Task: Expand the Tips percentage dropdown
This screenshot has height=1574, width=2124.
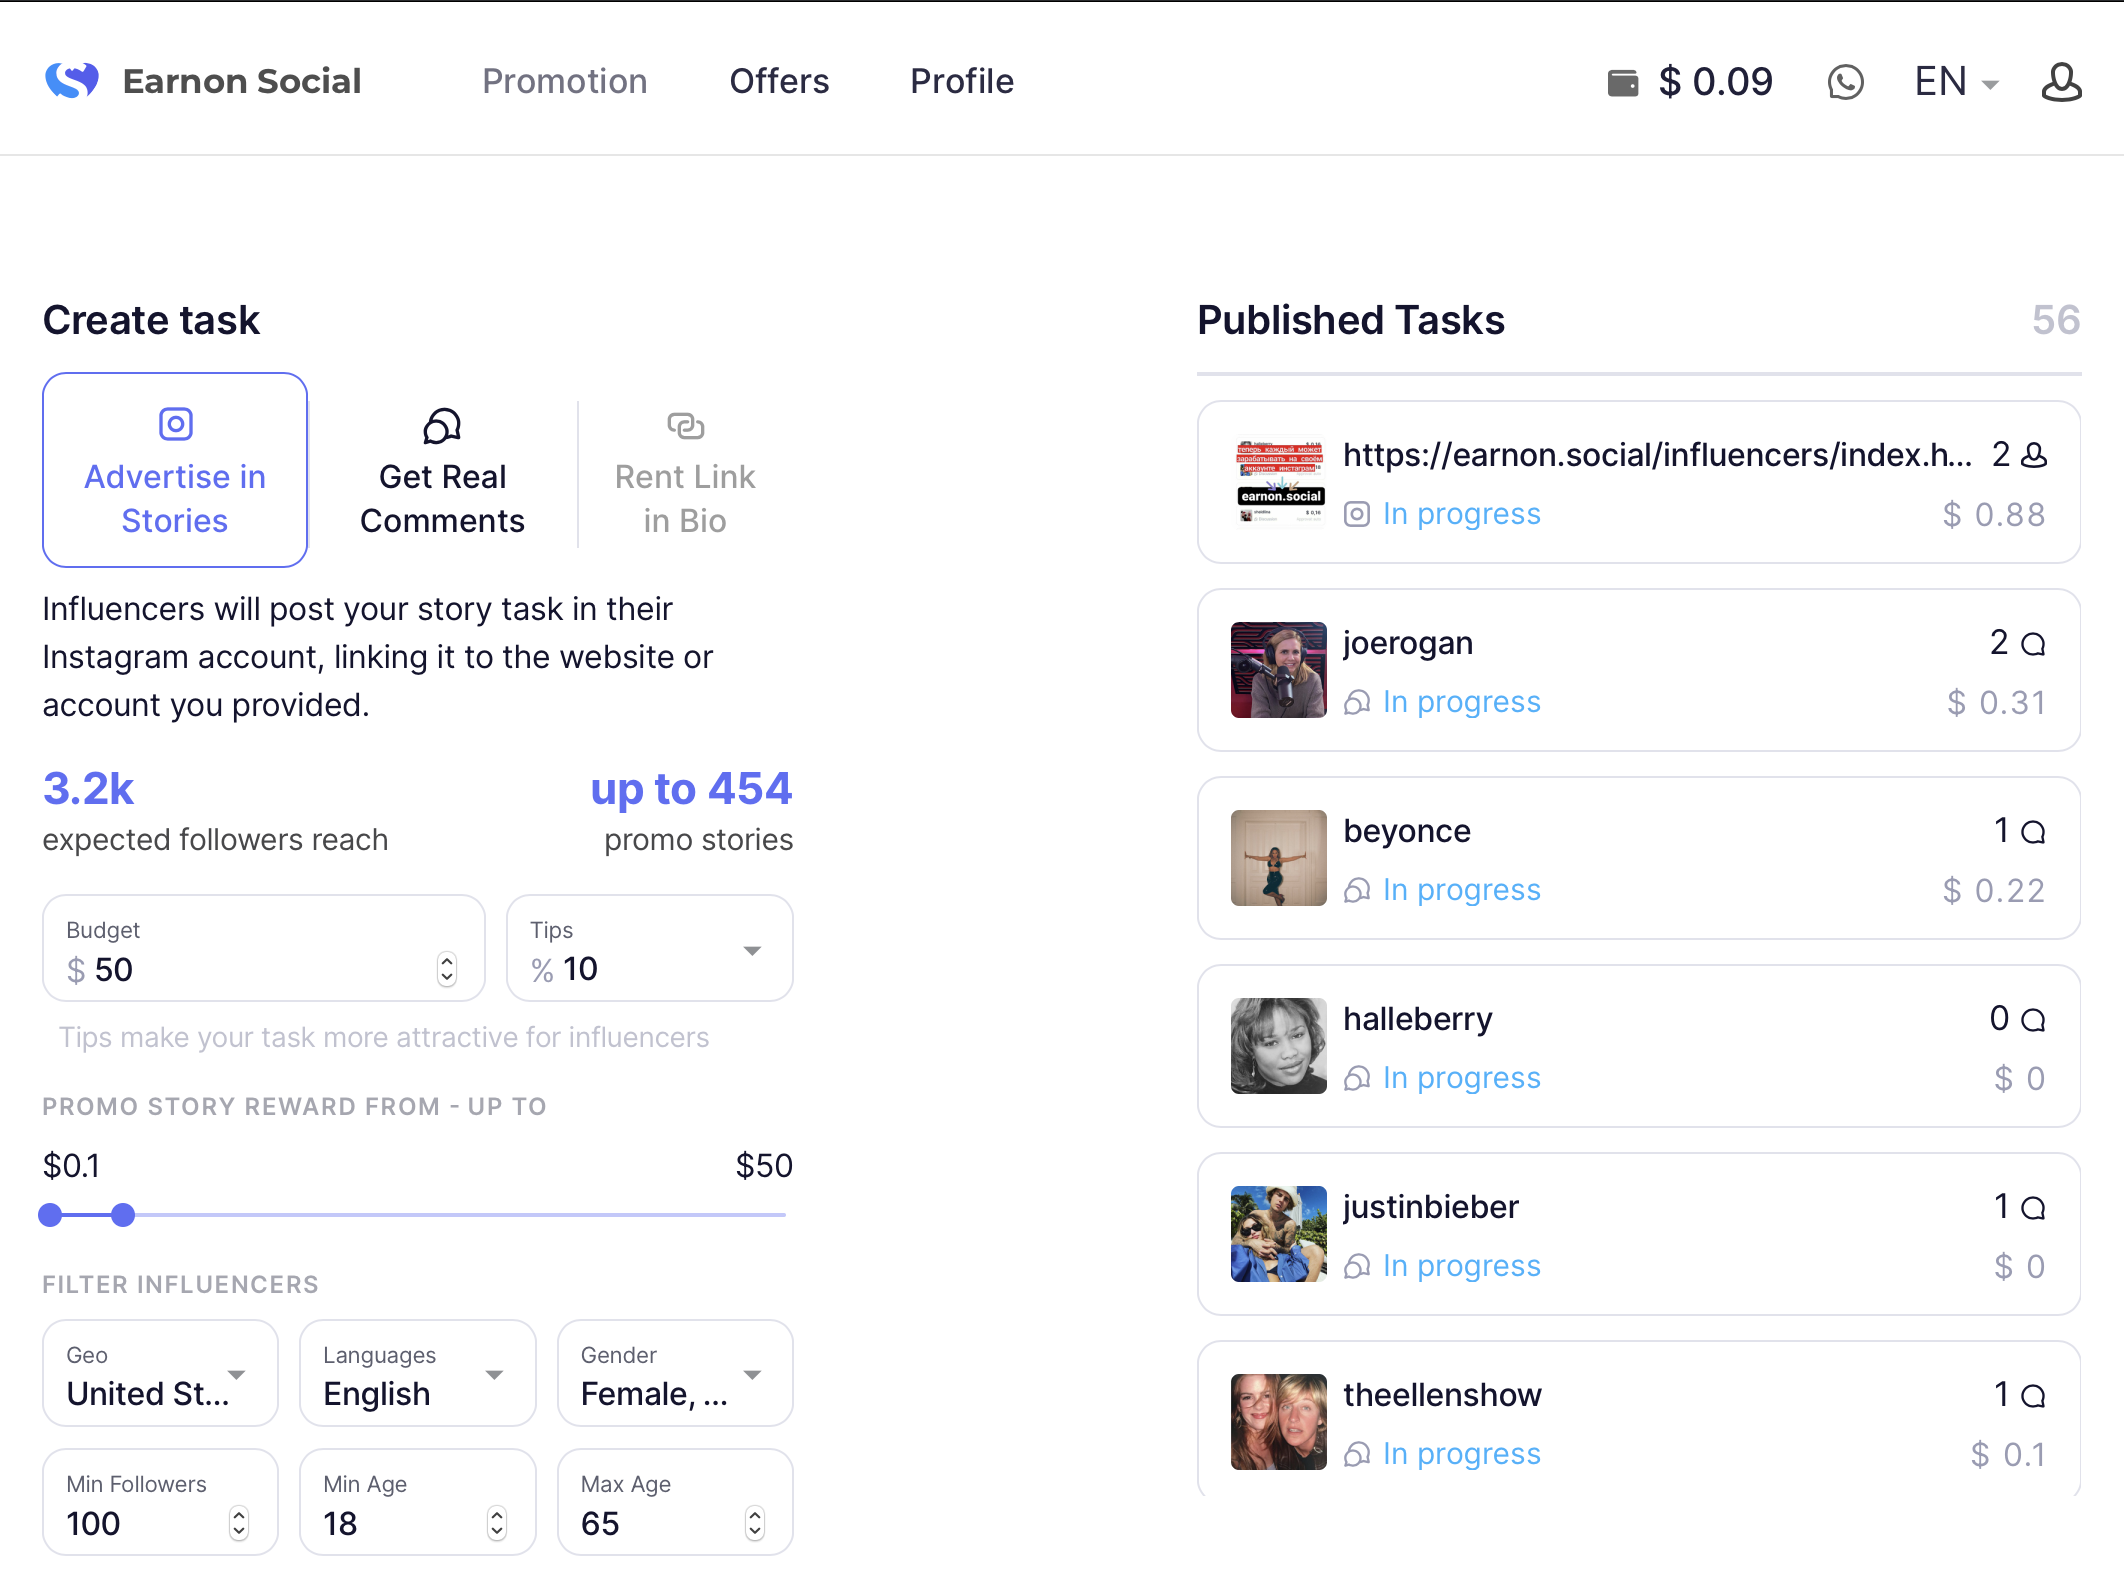Action: pyautogui.click(x=752, y=950)
